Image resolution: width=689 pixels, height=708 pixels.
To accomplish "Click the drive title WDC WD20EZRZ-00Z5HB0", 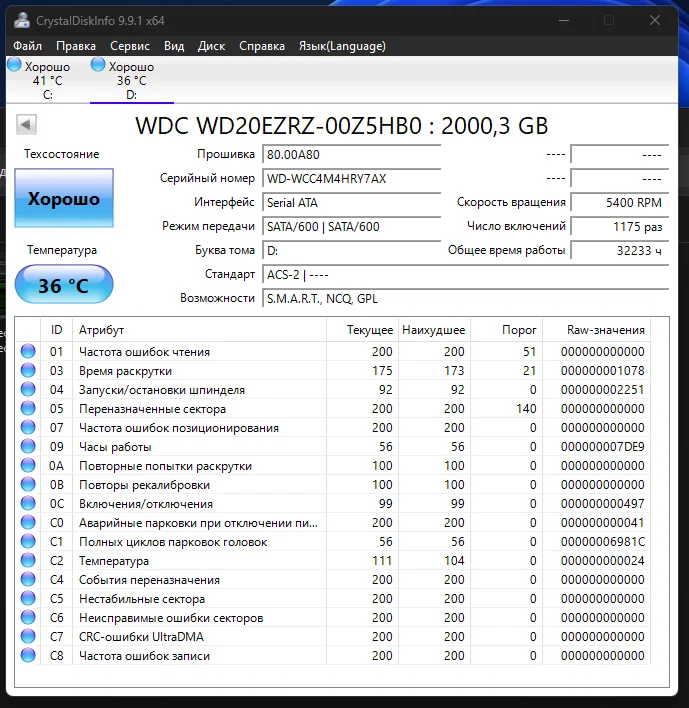I will tap(279, 126).
